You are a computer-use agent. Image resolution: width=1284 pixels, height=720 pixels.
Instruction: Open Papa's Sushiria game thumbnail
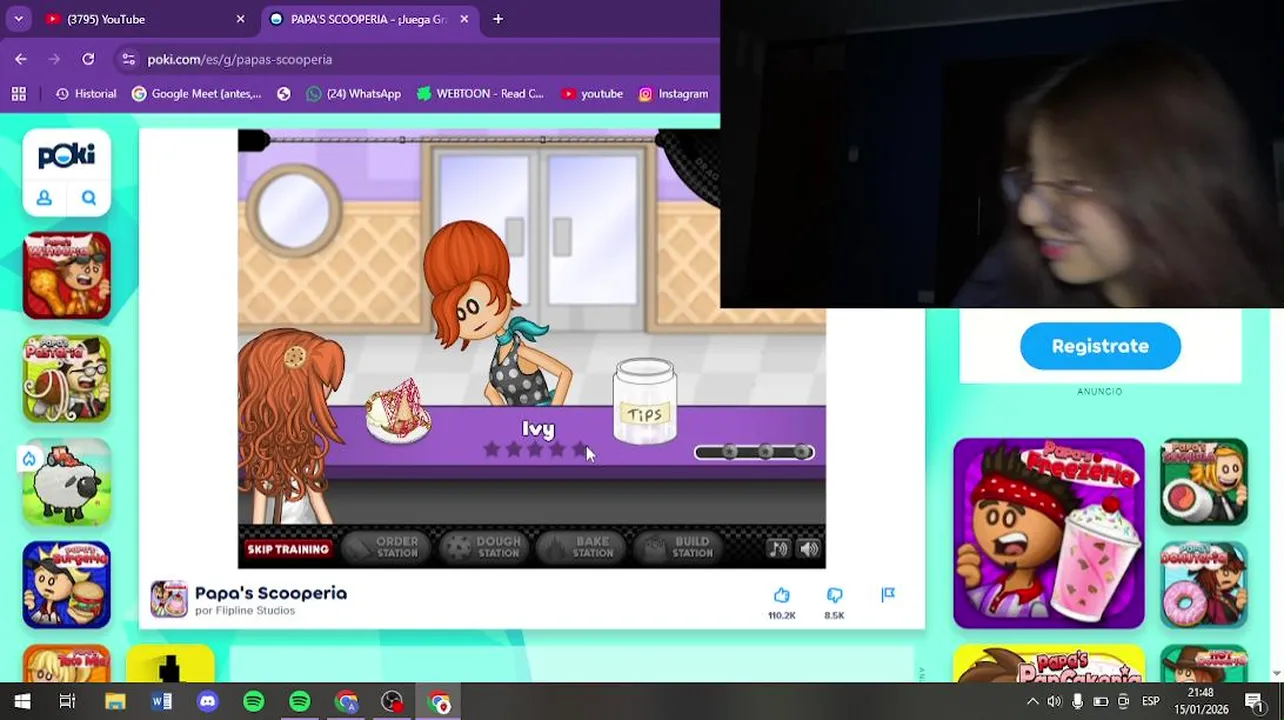1204,482
